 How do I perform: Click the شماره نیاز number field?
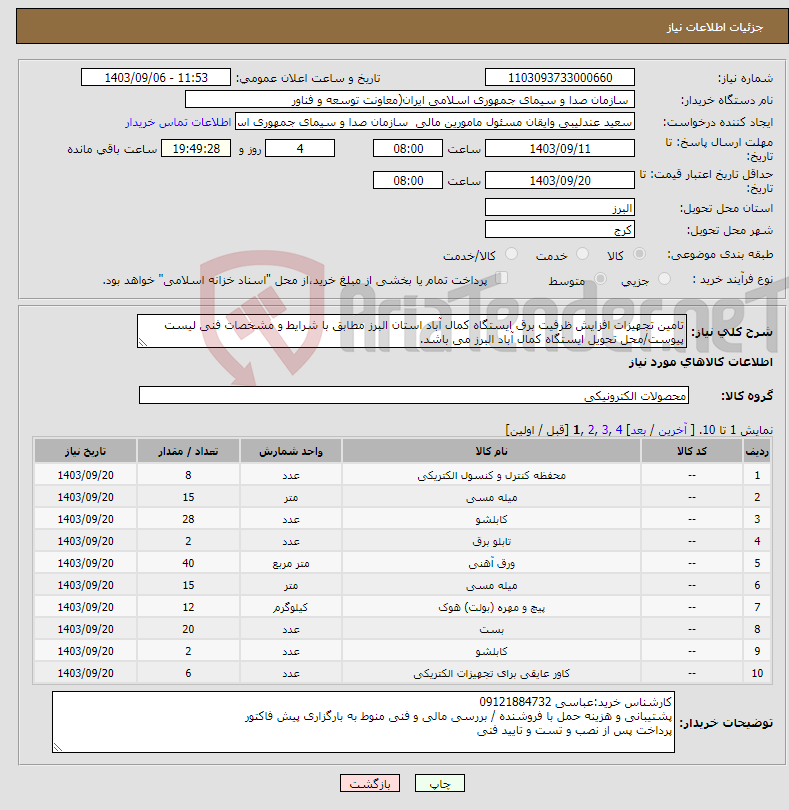coord(560,77)
